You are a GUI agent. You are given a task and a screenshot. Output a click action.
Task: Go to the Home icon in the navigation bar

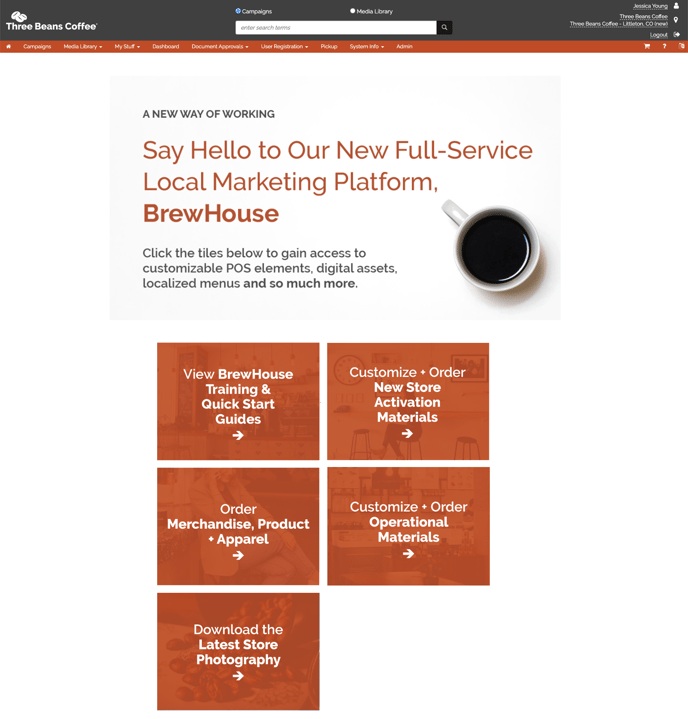pos(8,46)
